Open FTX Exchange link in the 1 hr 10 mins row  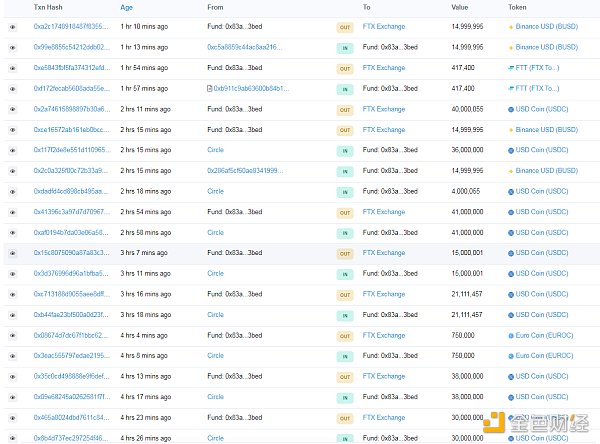(x=384, y=27)
